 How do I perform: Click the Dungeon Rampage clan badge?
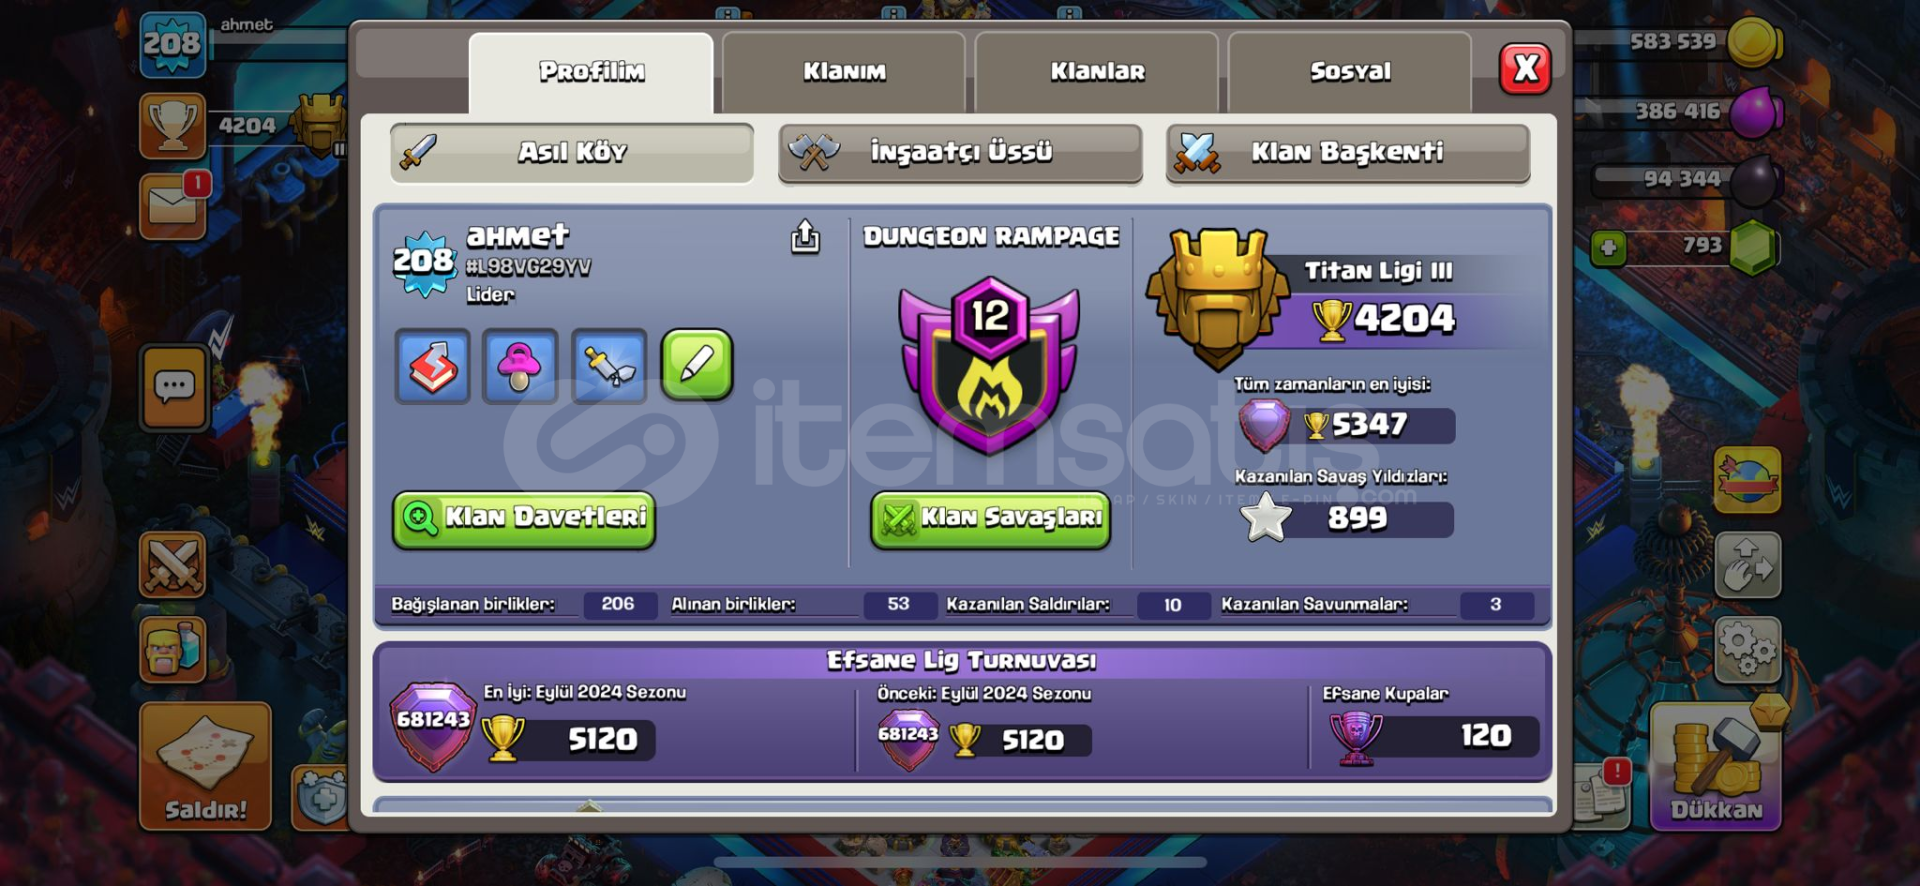click(990, 364)
